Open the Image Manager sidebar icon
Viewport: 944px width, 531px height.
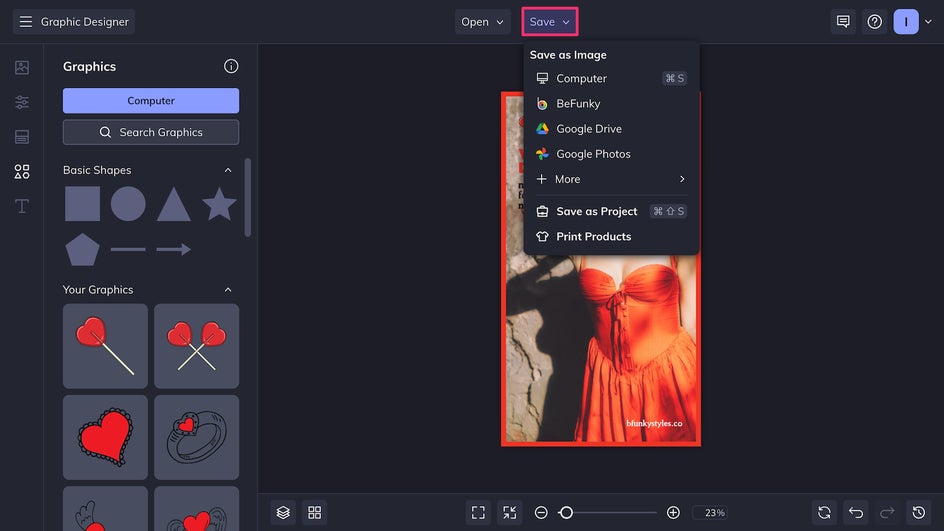(22, 68)
